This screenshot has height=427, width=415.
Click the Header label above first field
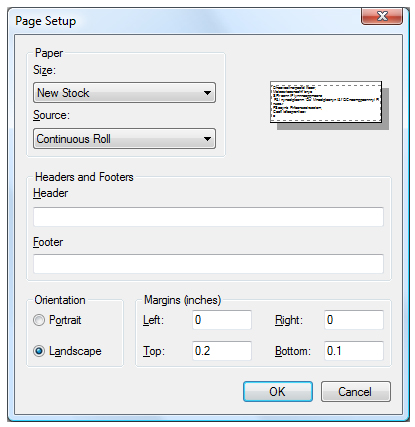point(50,193)
